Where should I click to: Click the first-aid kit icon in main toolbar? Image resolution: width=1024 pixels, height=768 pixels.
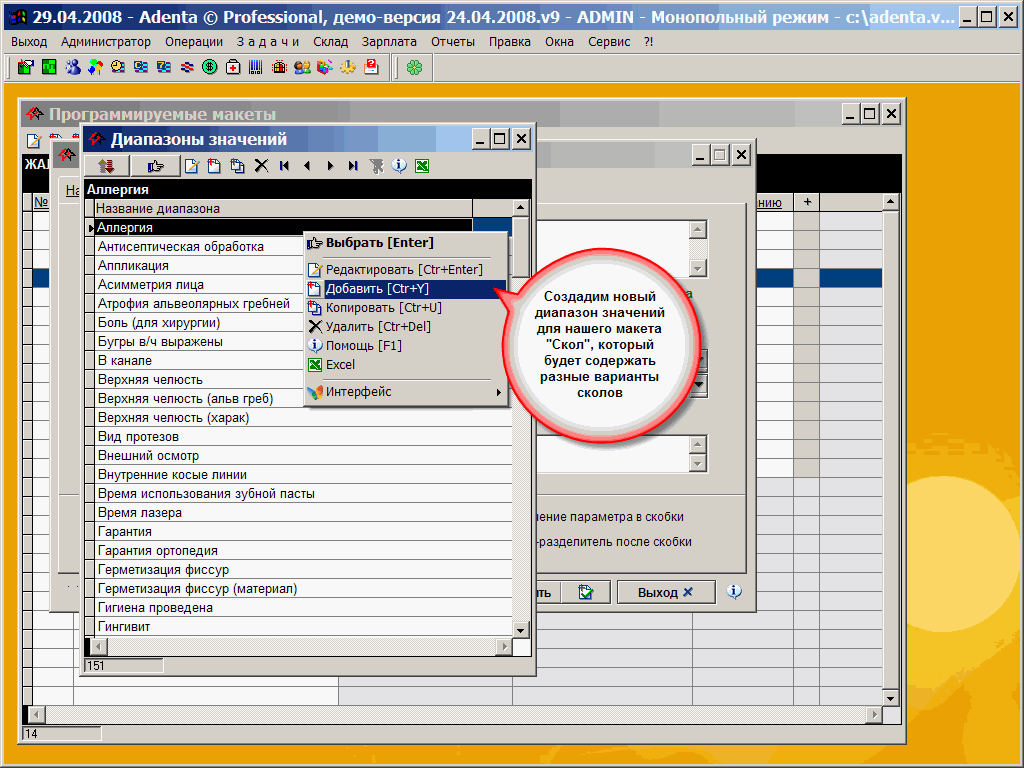point(233,67)
